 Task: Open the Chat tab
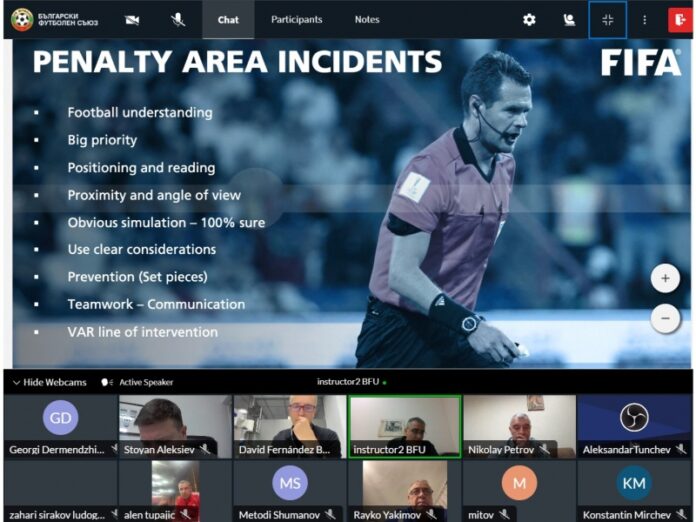(228, 20)
